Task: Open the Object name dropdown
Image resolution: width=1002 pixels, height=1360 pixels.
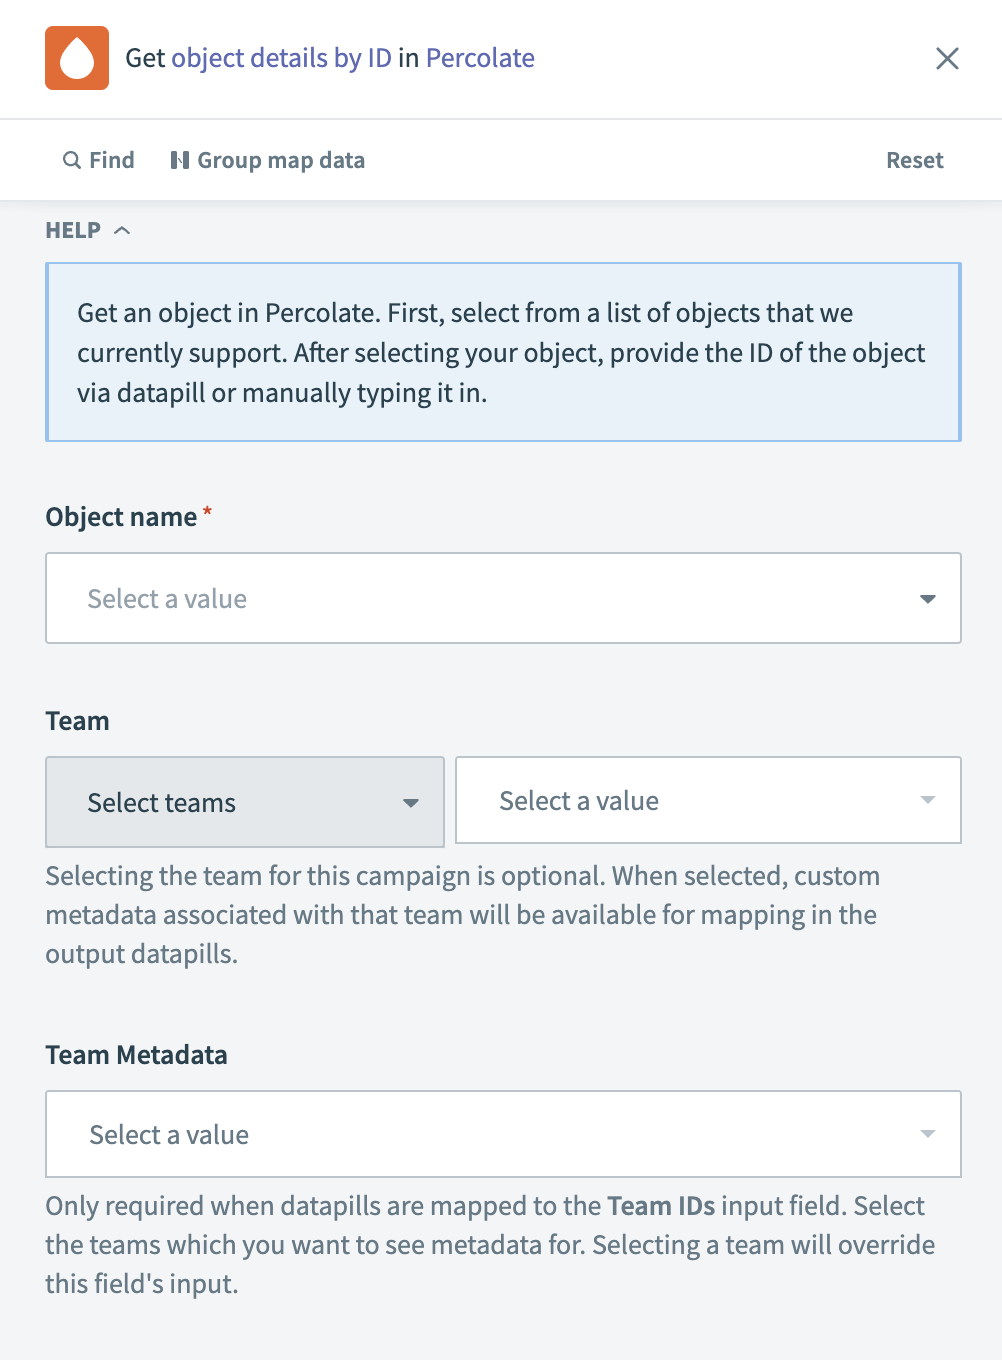Action: (x=502, y=598)
